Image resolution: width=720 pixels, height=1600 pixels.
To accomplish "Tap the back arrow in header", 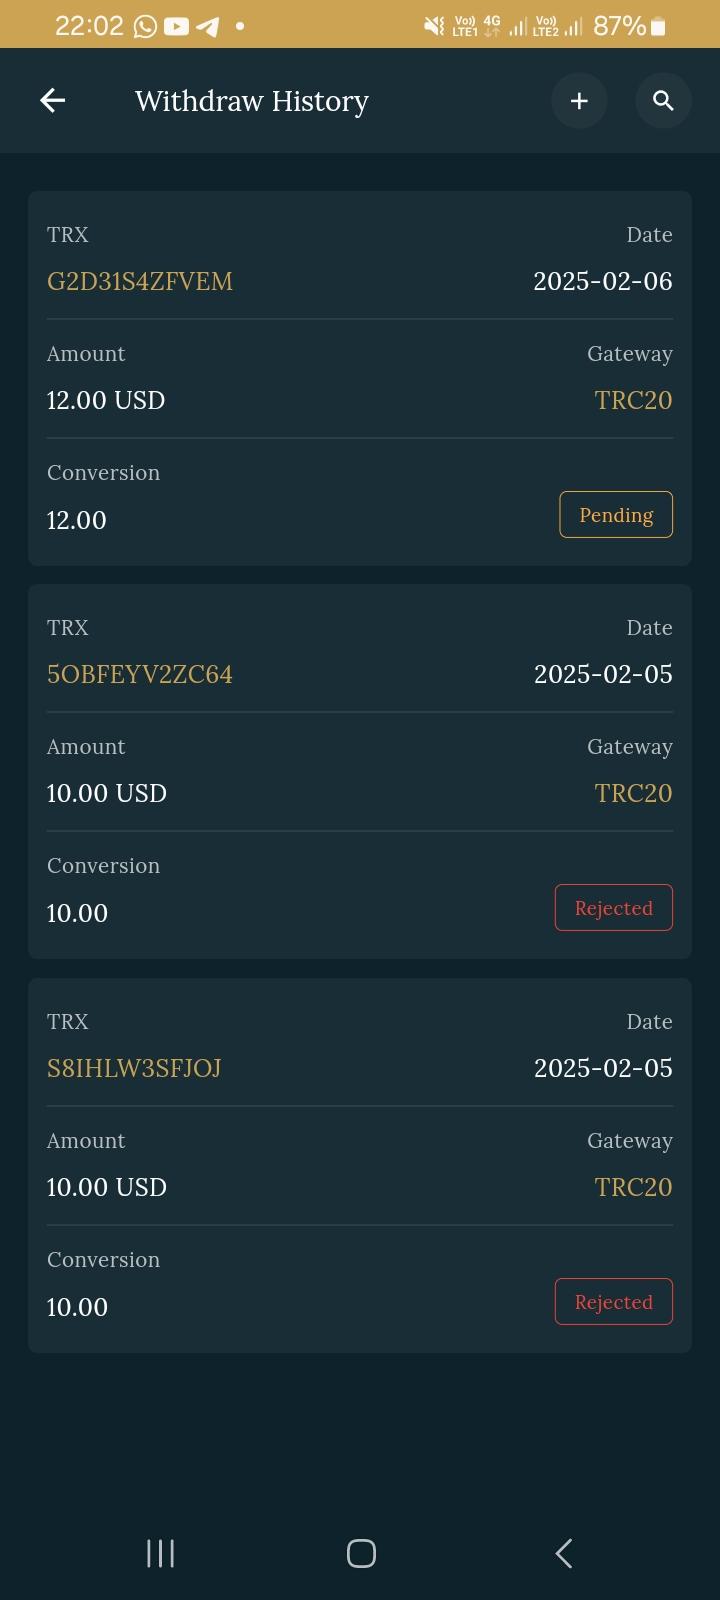I will [52, 100].
